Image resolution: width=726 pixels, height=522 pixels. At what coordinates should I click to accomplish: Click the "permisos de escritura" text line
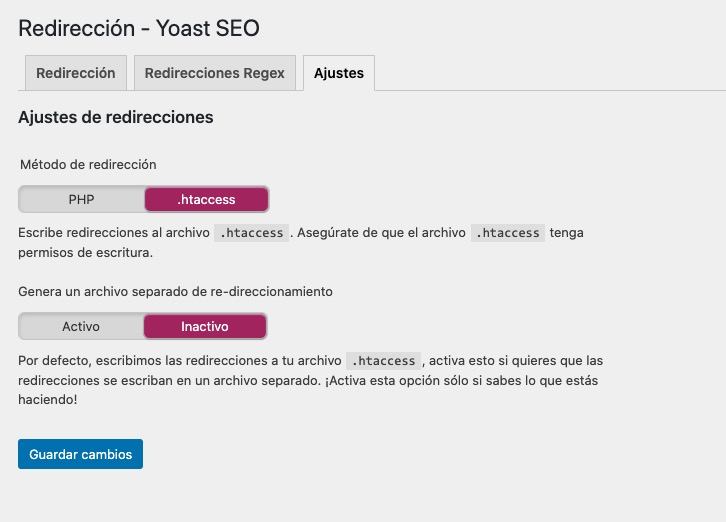(85, 253)
